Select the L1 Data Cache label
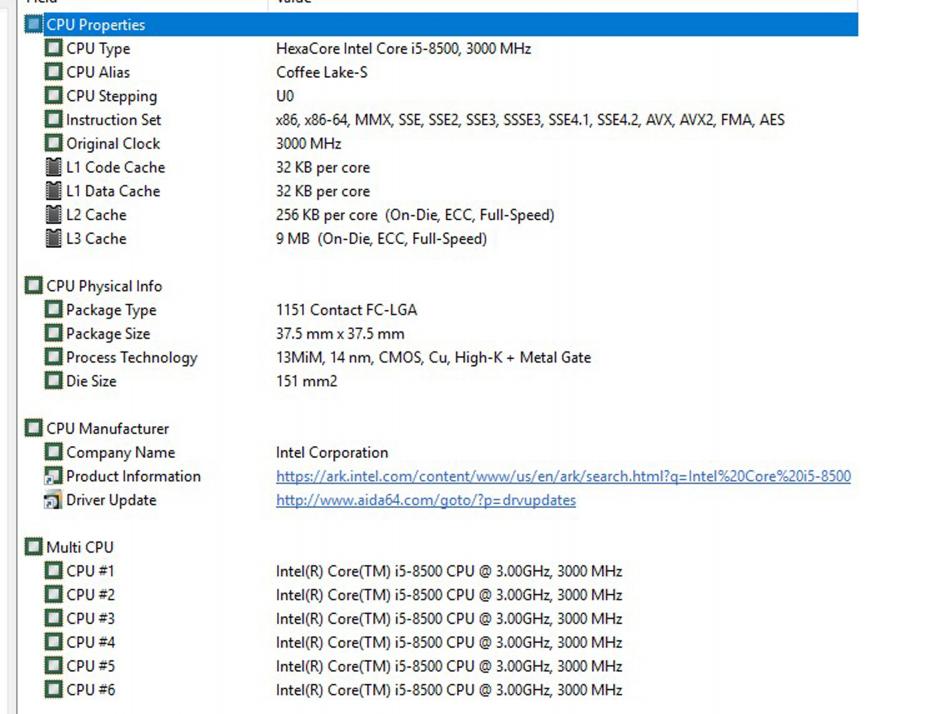 [113, 191]
